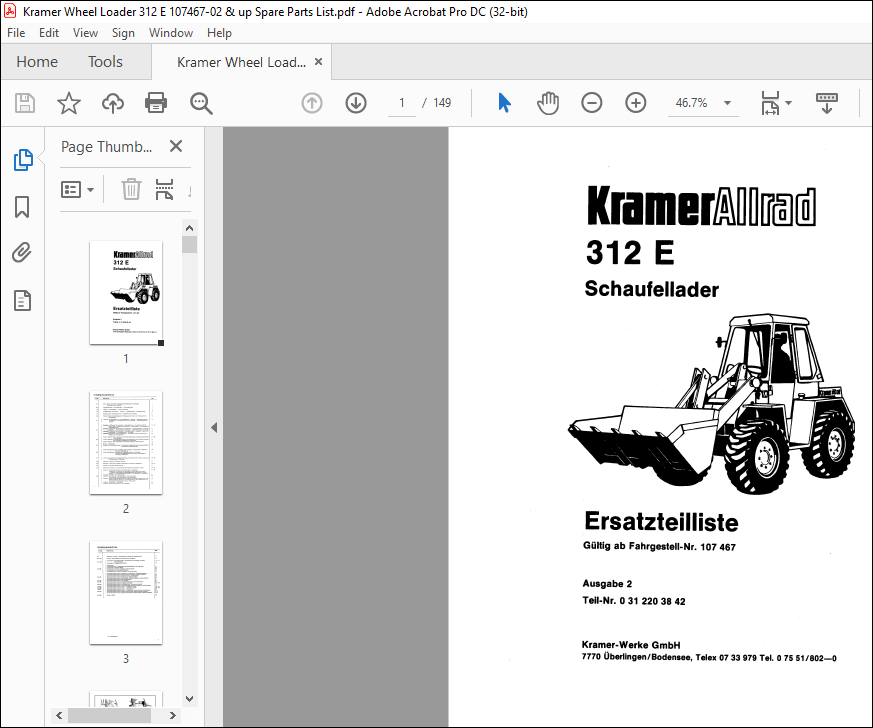Switch to the Tools tab

[x=105, y=62]
